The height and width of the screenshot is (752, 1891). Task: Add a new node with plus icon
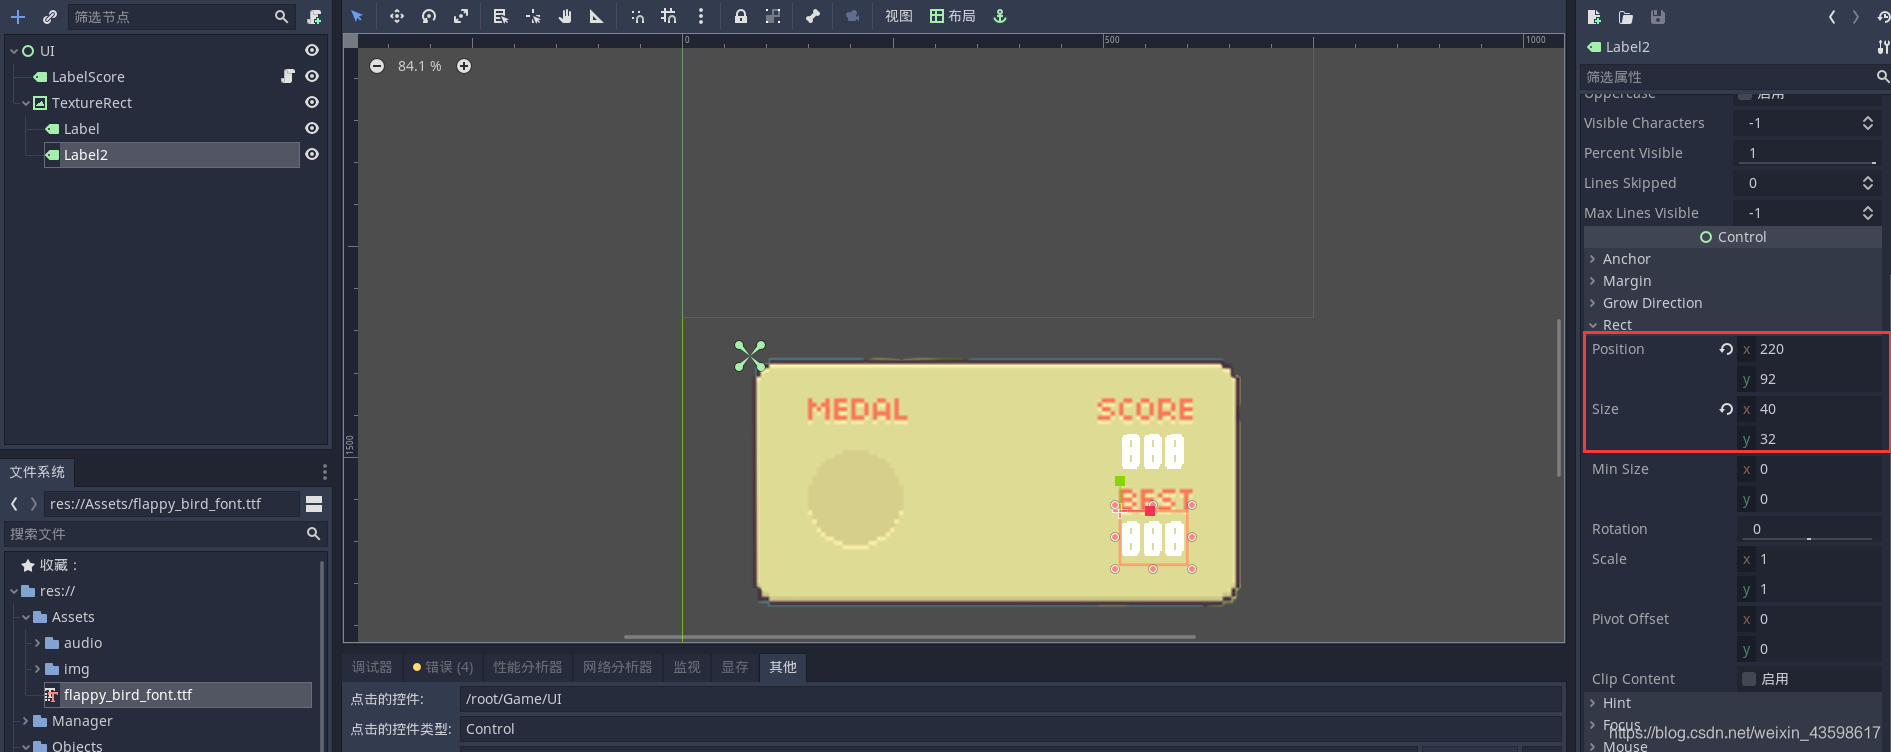(x=18, y=17)
